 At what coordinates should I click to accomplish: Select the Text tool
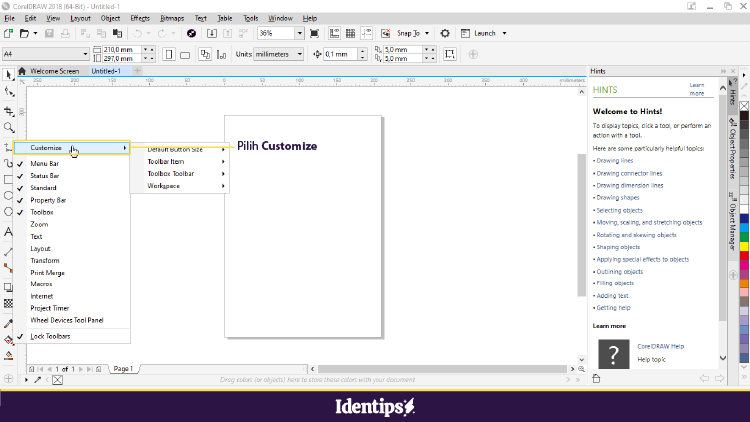tap(9, 232)
